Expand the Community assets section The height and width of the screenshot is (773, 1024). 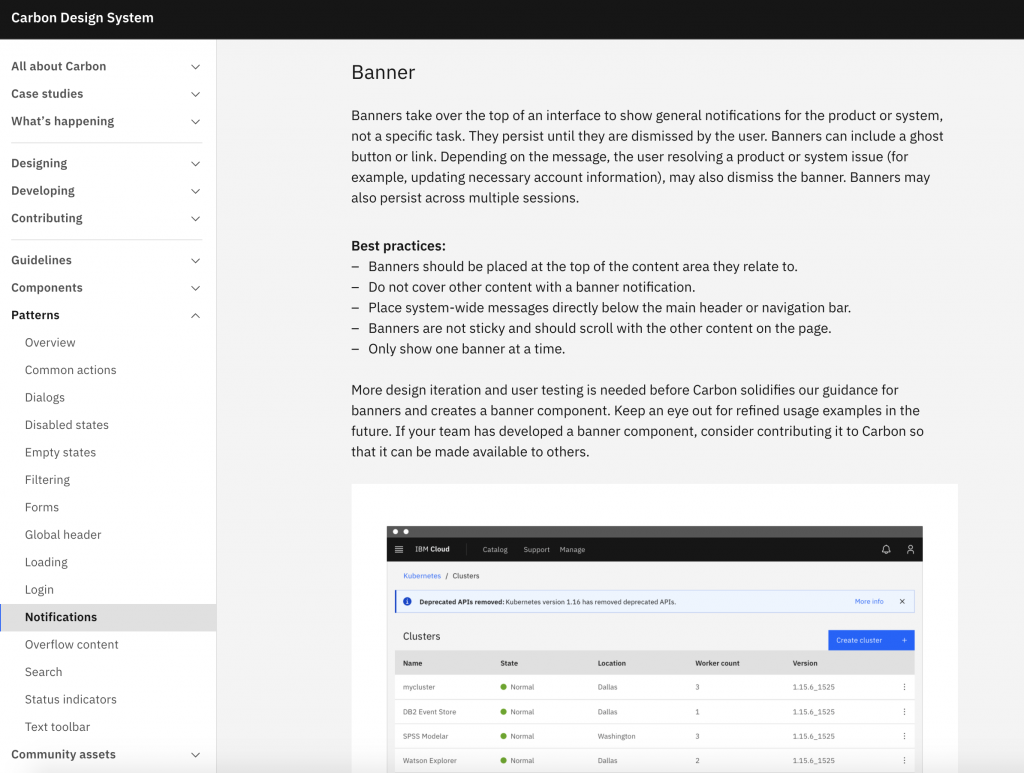point(106,754)
